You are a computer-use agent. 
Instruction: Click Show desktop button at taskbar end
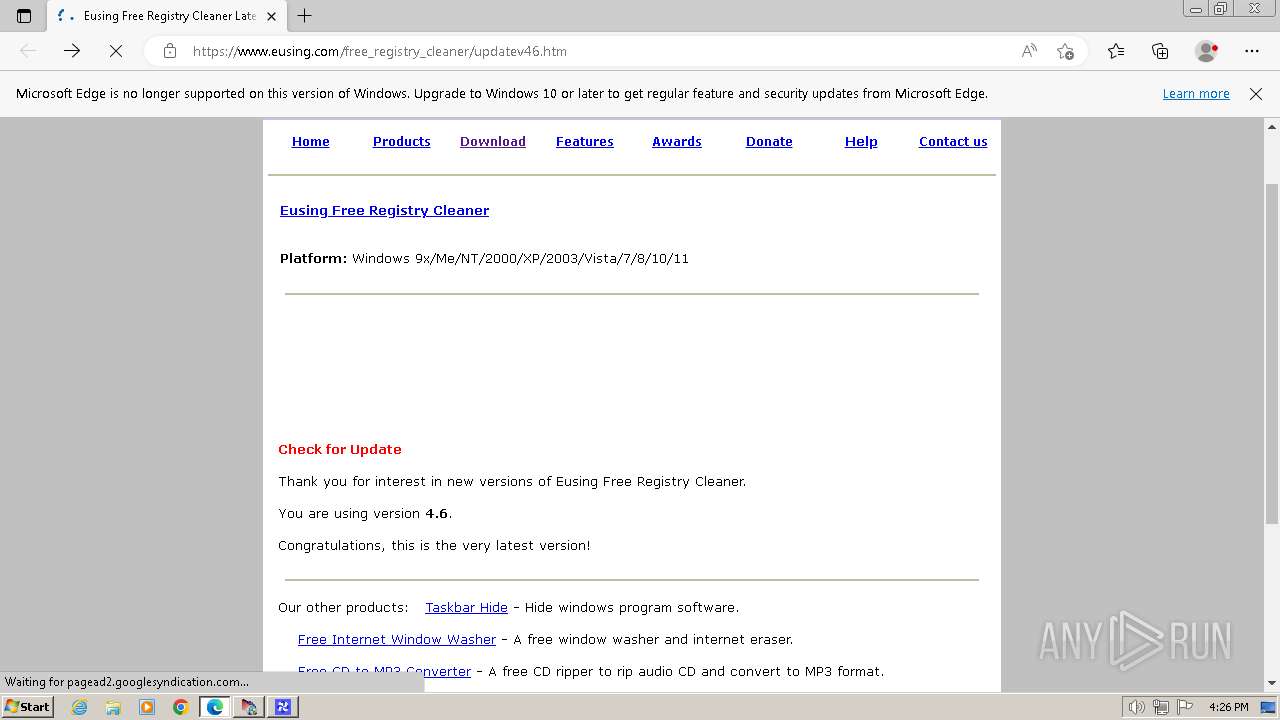[x=1269, y=707]
